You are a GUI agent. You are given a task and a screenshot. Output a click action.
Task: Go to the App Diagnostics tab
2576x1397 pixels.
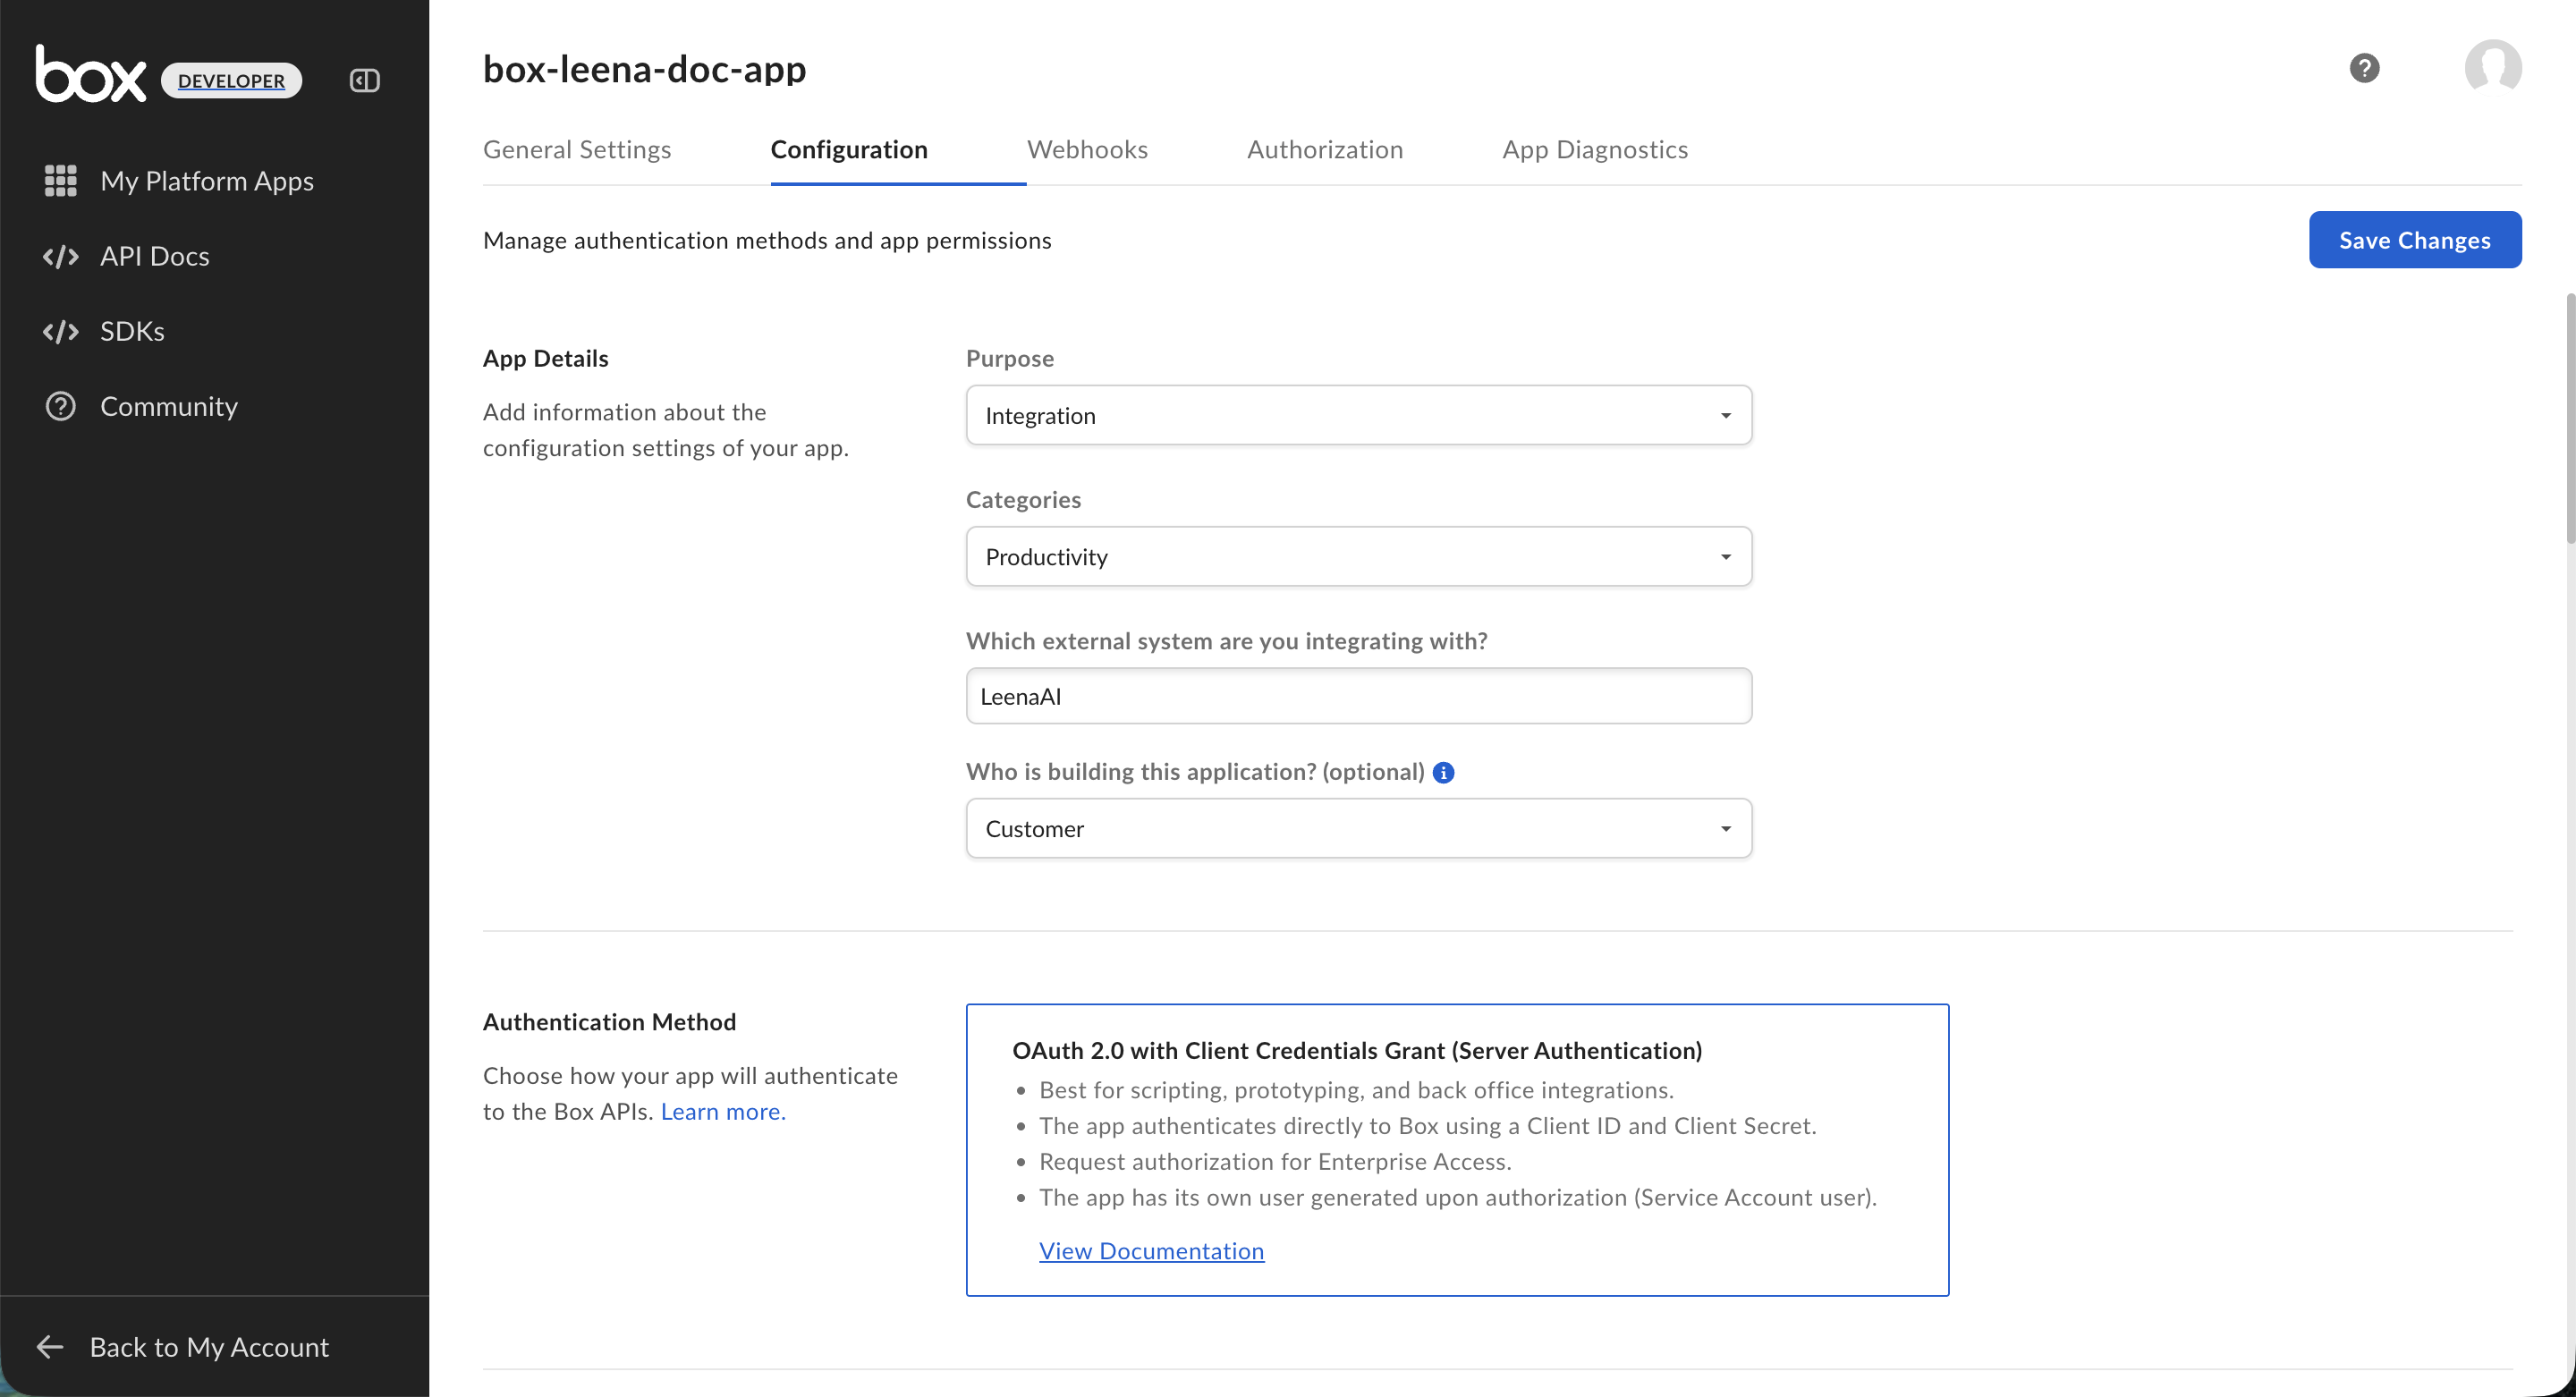coord(1594,150)
